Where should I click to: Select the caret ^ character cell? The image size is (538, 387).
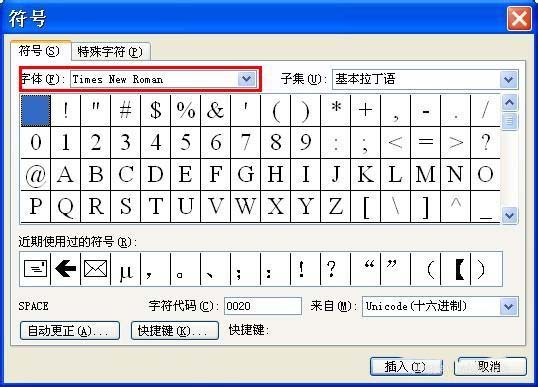coord(456,207)
